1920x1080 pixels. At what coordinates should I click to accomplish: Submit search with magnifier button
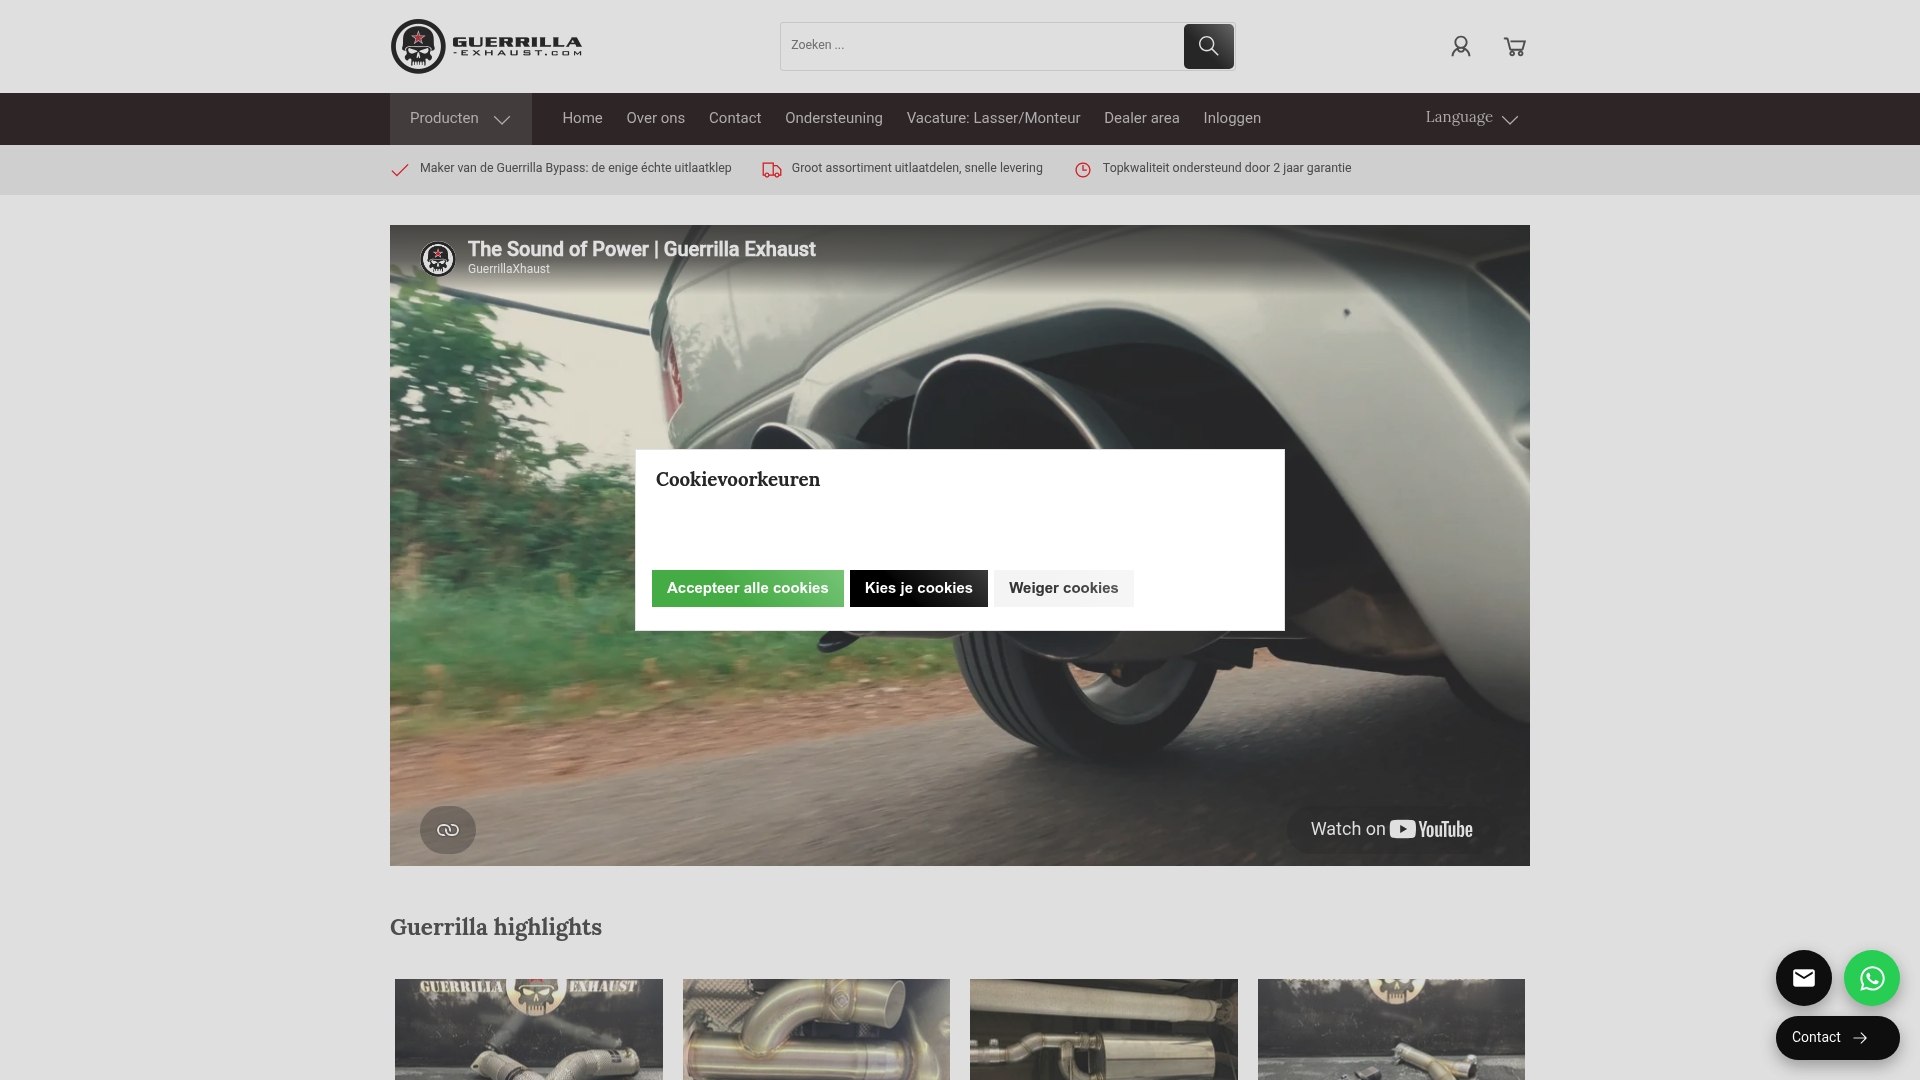1208,46
